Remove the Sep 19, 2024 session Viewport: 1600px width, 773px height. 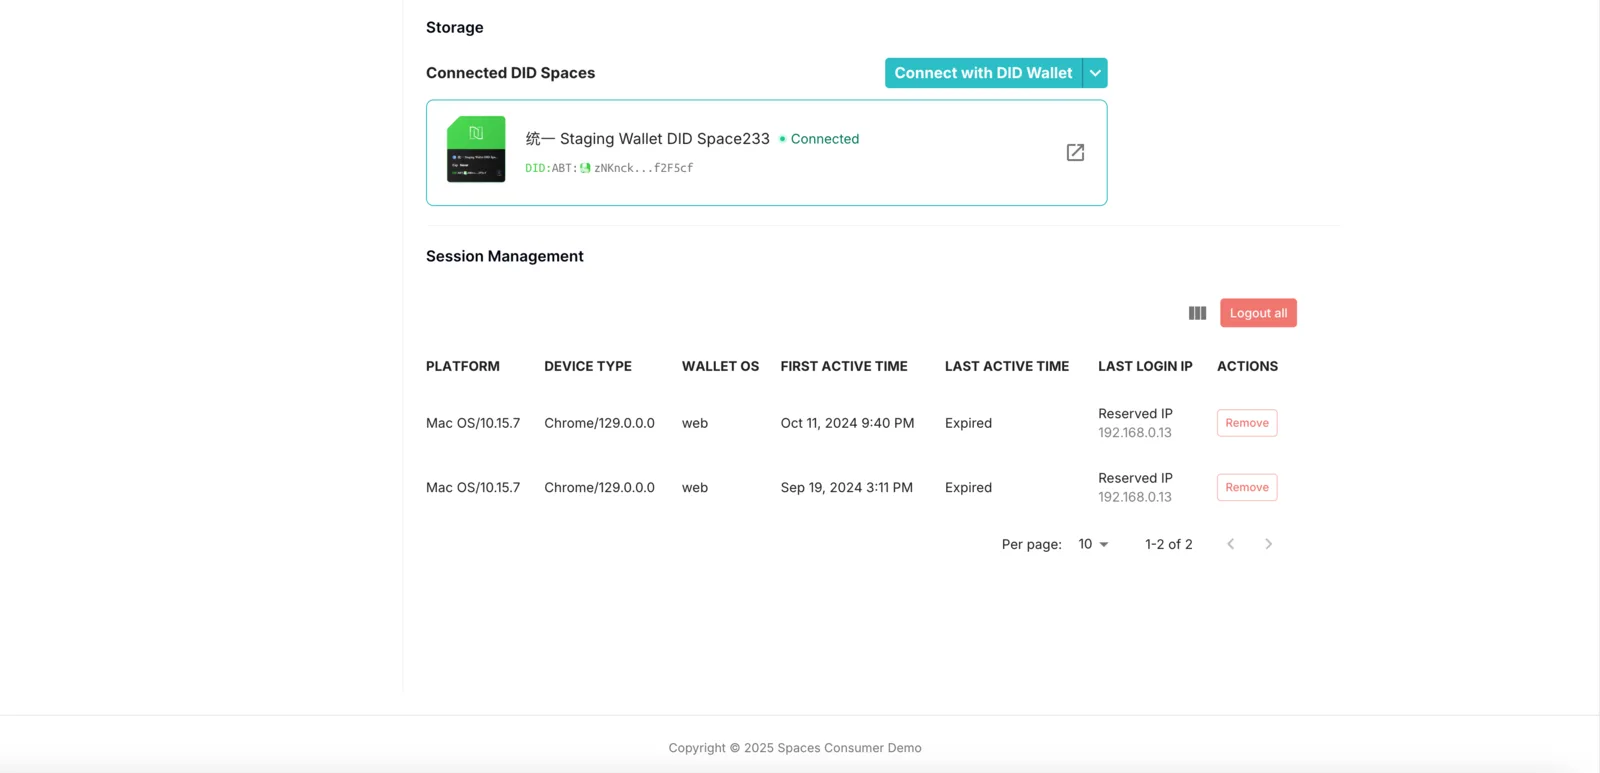pyautogui.click(x=1247, y=487)
